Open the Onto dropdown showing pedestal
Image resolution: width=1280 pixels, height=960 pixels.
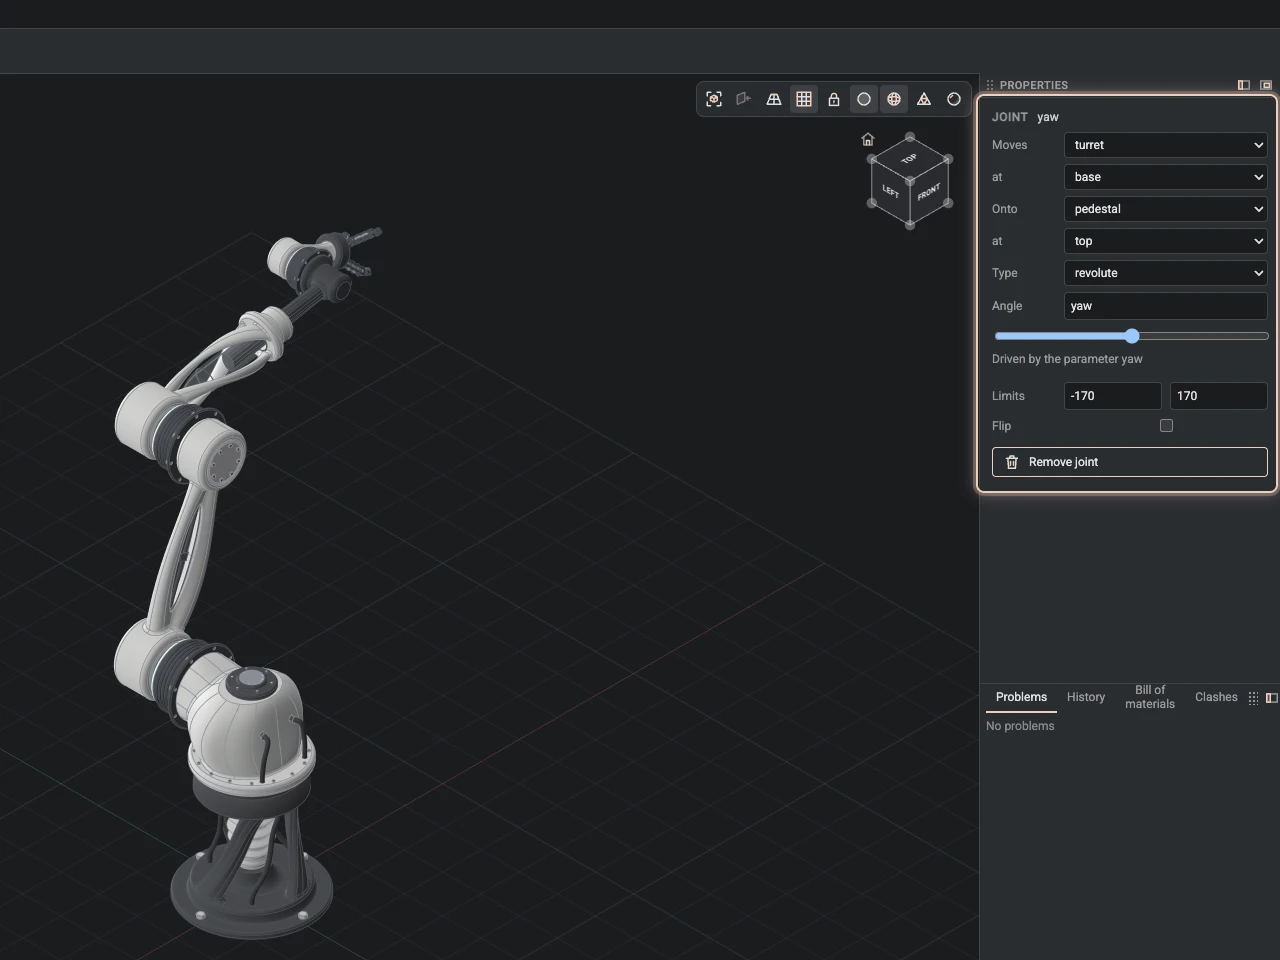[x=1166, y=209]
